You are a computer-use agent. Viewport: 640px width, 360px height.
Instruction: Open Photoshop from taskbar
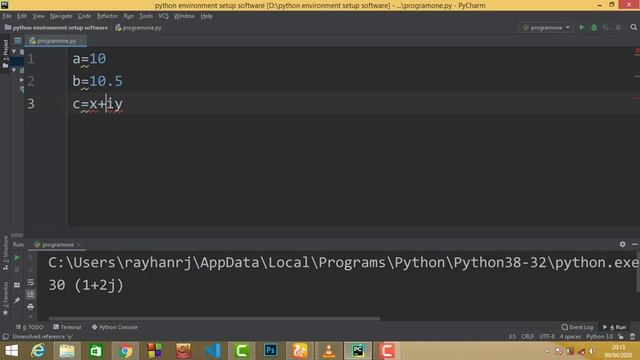pyautogui.click(x=270, y=351)
